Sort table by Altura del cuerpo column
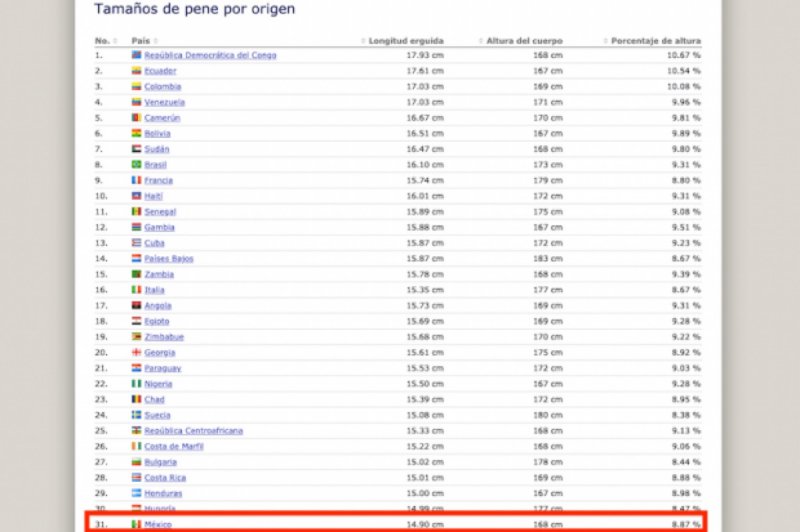The image size is (800, 532). 524,41
